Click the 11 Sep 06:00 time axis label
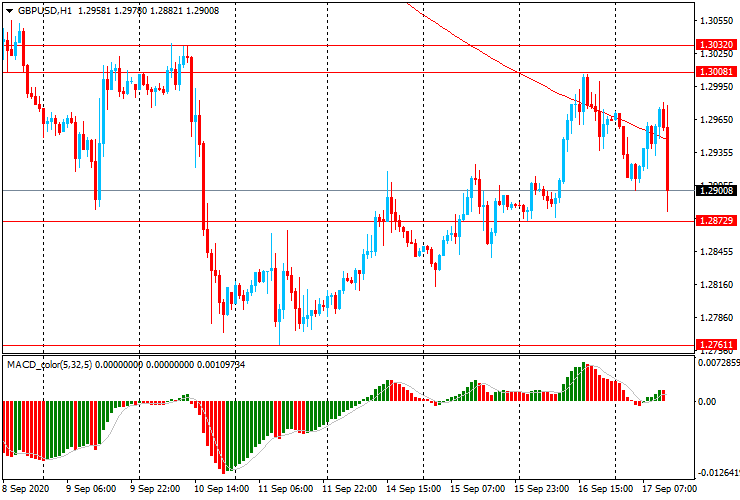Image resolution: width=740 pixels, height=500 pixels. tap(285, 489)
